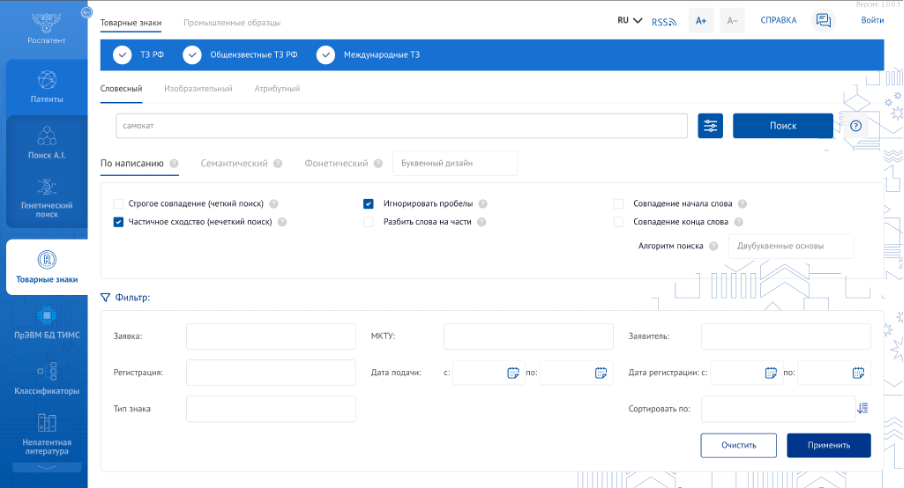
Task: Click the Применить button
Action: point(828,445)
